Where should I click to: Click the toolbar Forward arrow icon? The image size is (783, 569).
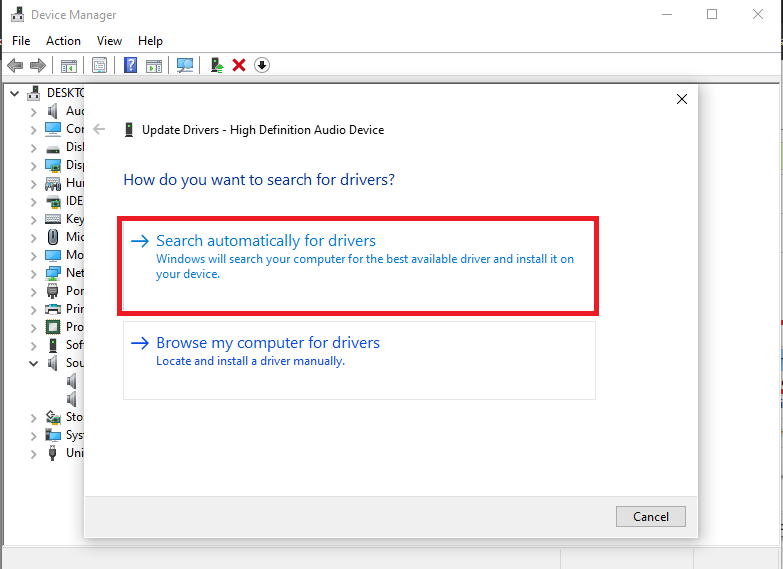(38, 65)
